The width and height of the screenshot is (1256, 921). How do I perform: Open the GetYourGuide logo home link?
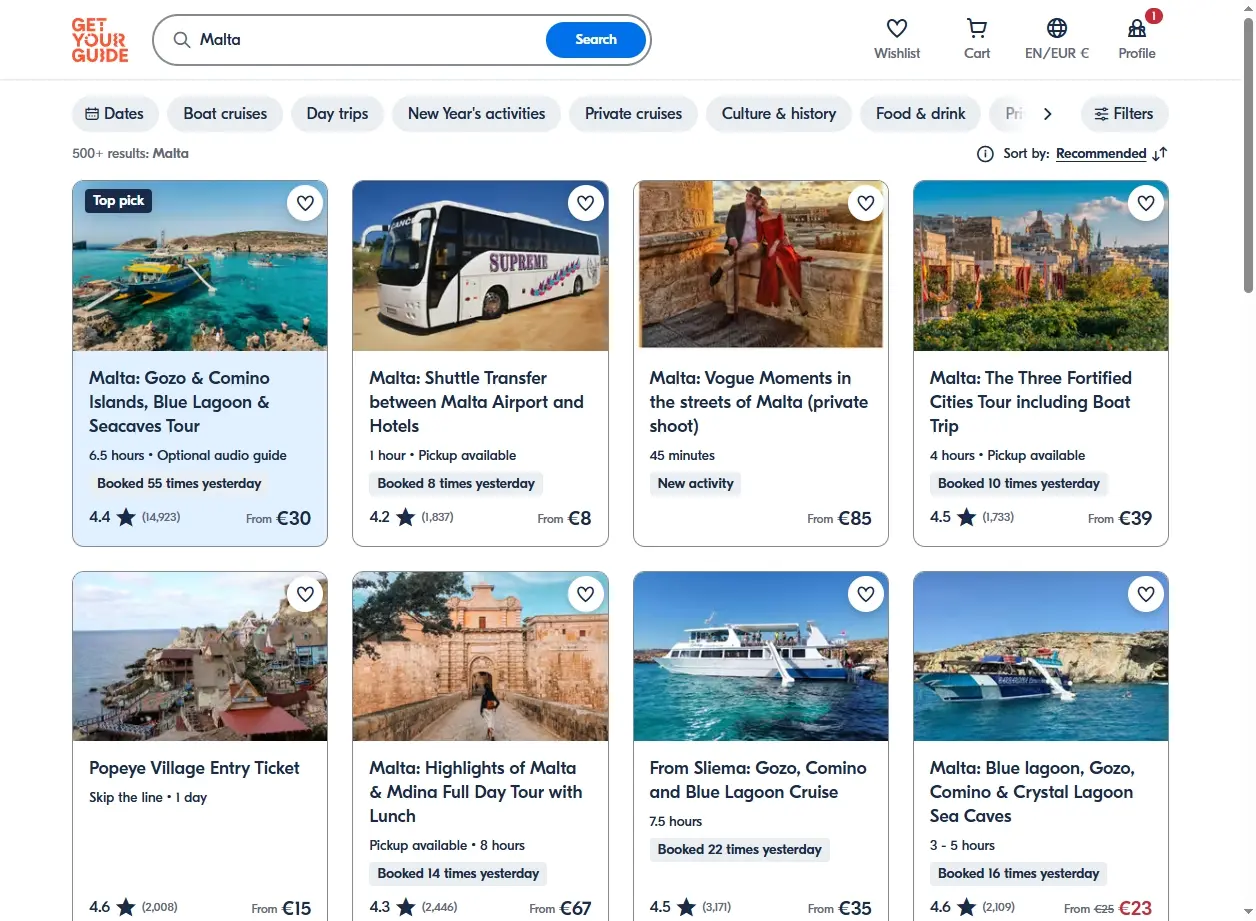pos(100,40)
